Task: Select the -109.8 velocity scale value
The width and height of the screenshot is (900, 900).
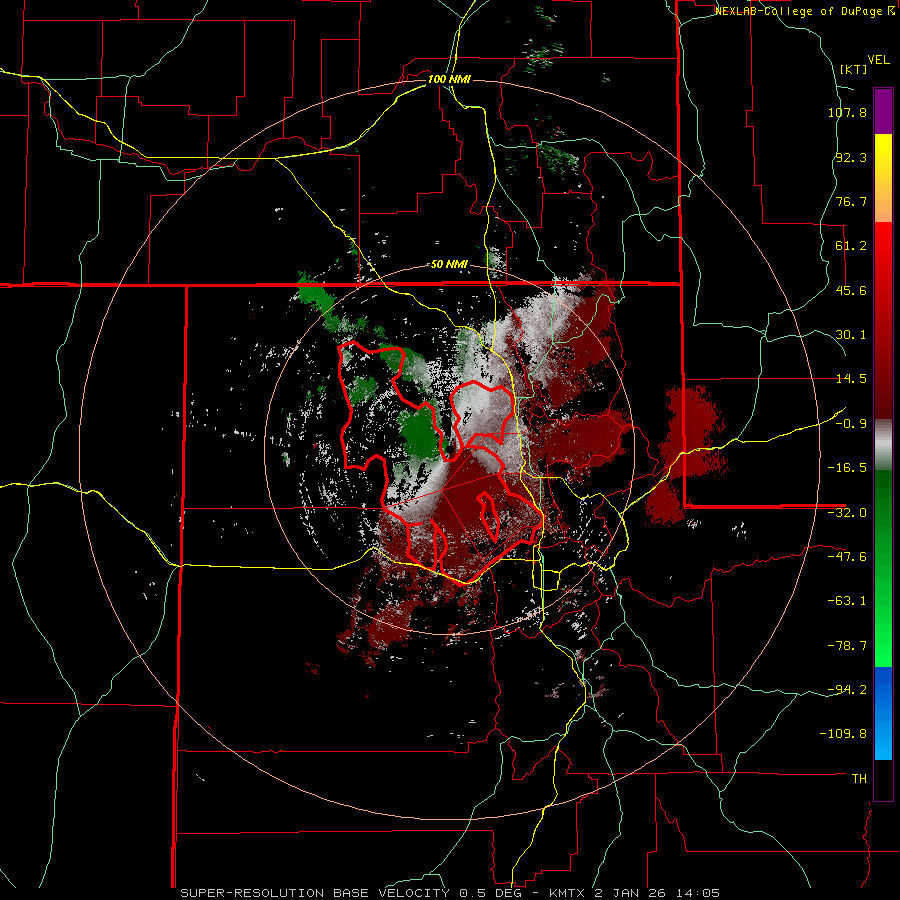Action: 843,734
